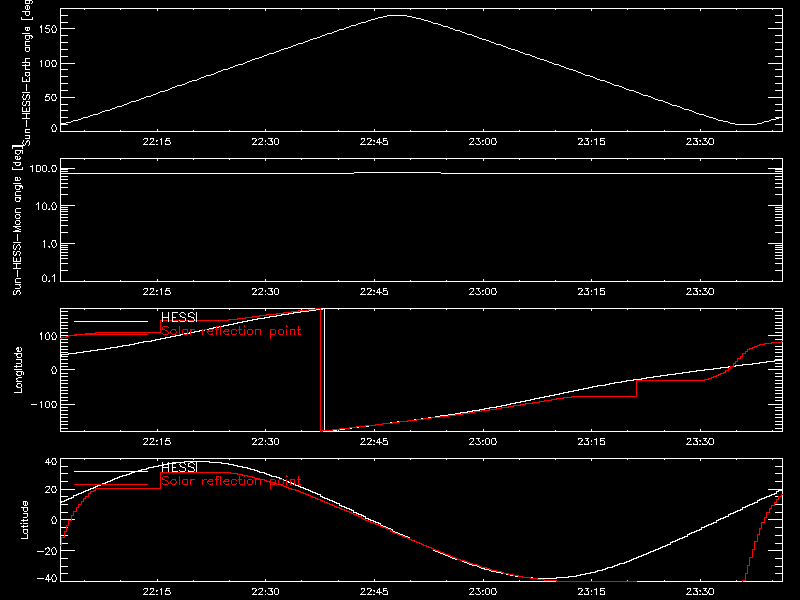Click 23:00 label below the Latitude plot

tap(483, 591)
